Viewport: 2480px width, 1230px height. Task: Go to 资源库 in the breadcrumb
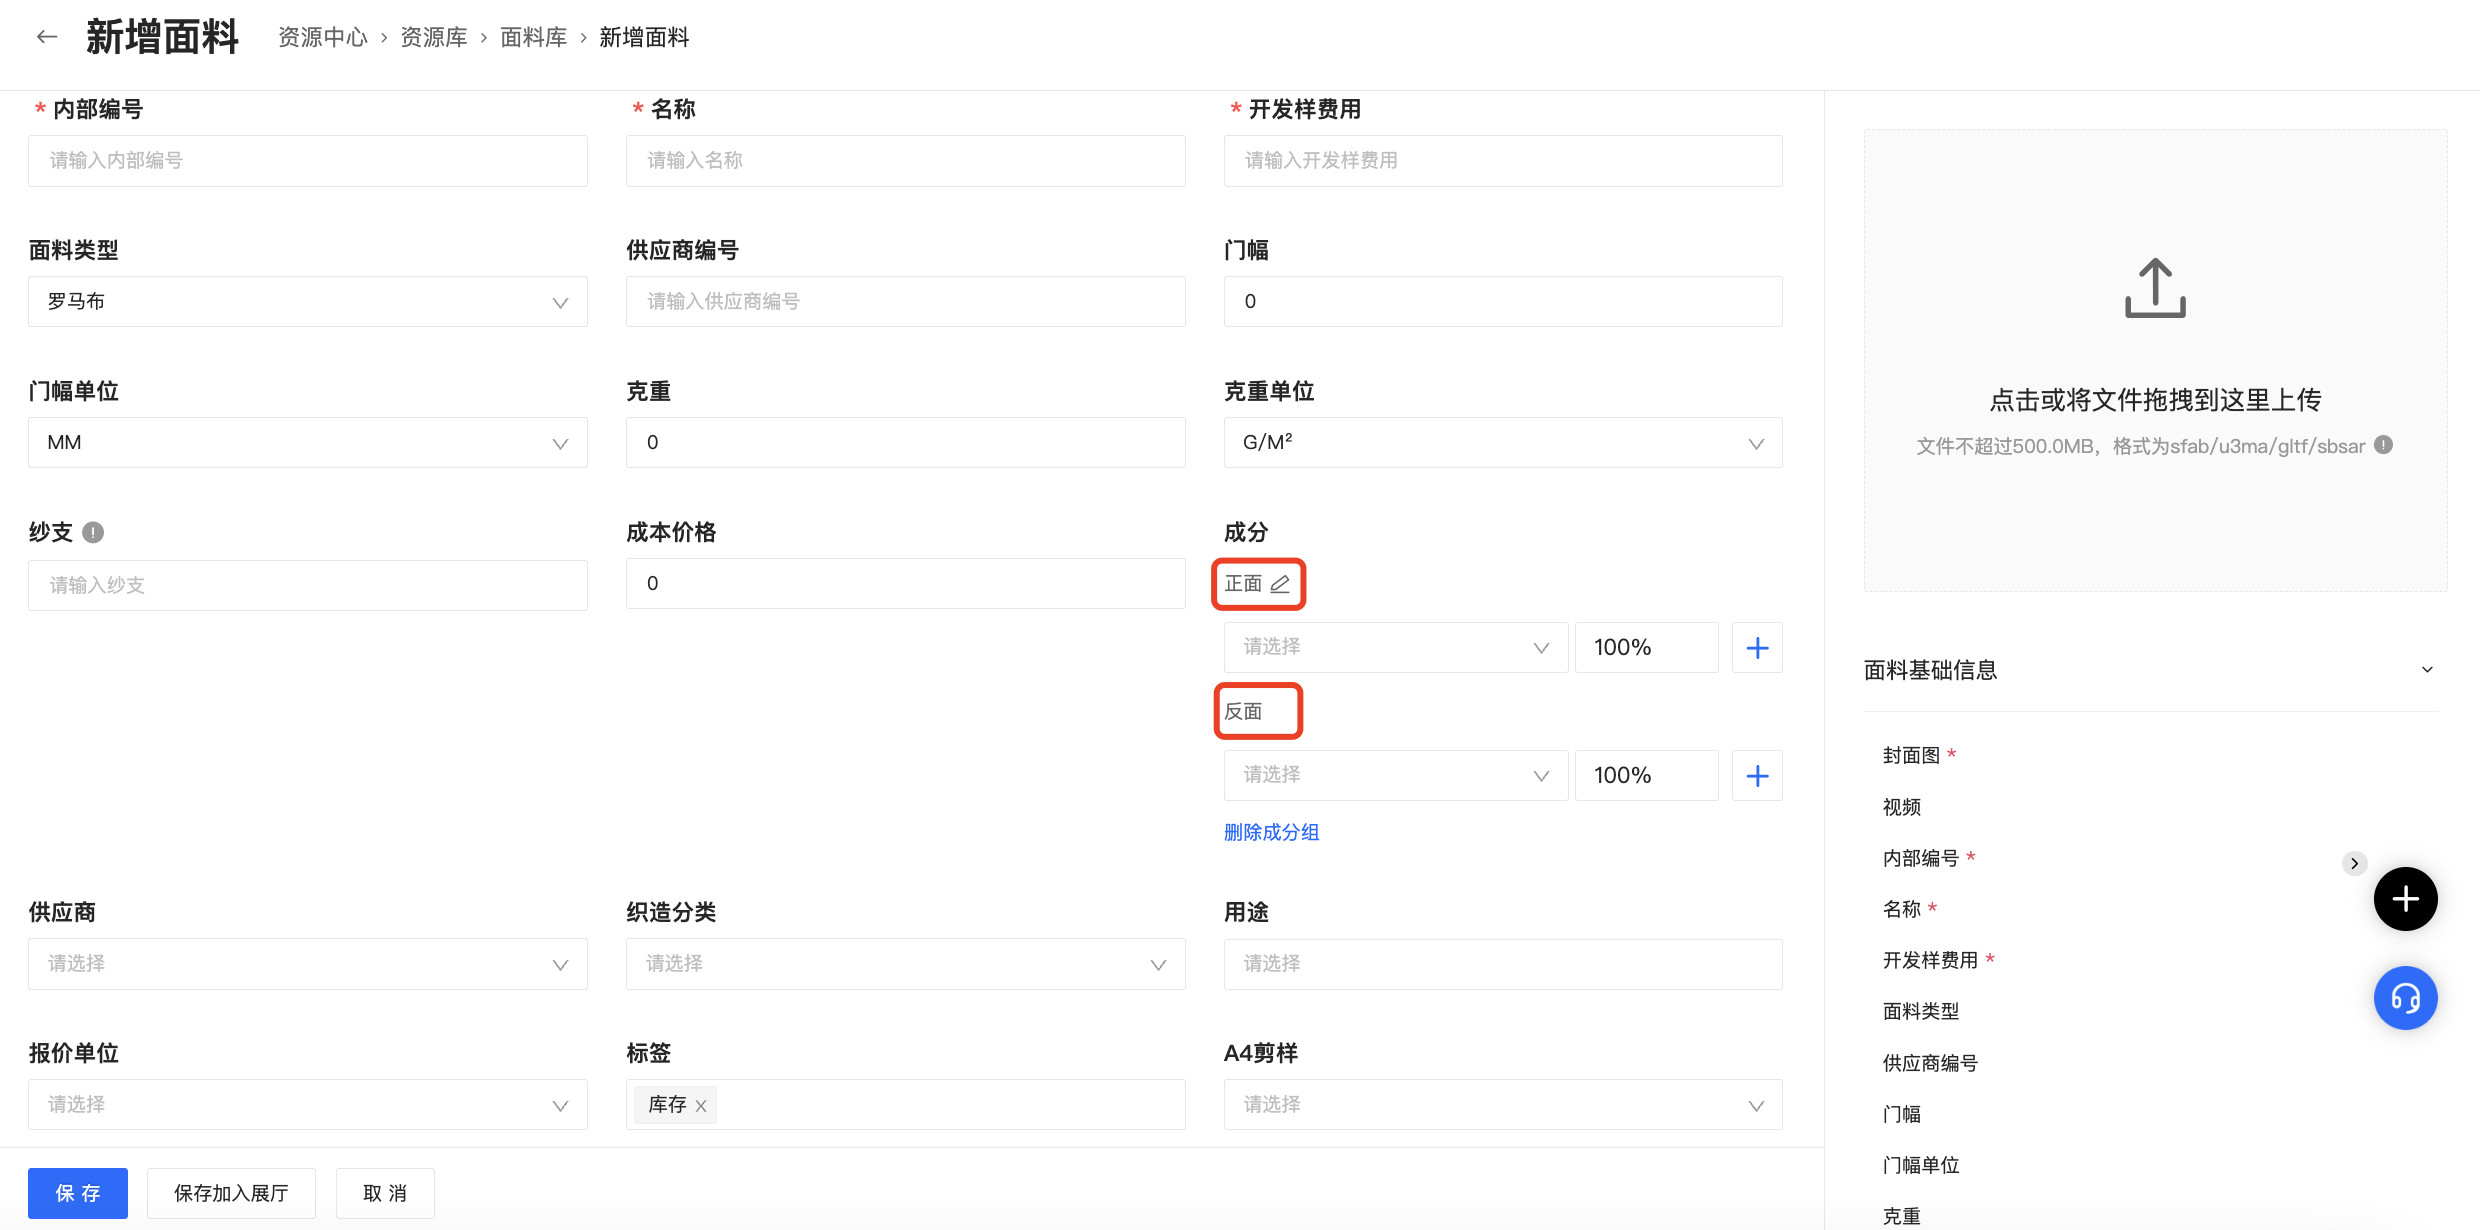coord(434,38)
